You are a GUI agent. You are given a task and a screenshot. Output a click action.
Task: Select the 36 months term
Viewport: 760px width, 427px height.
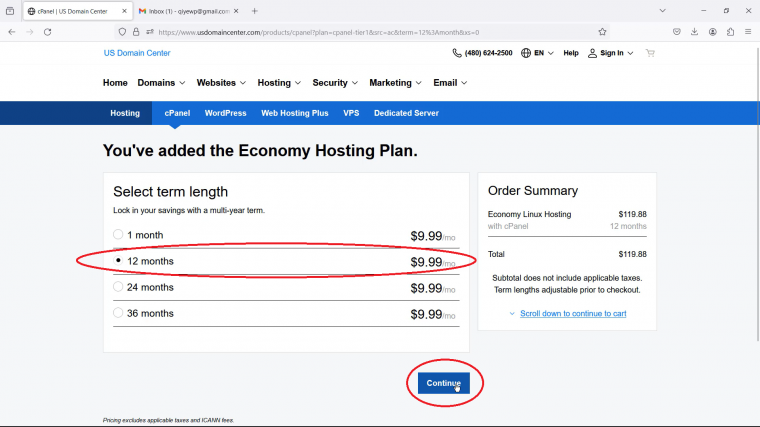pyautogui.click(x=118, y=313)
